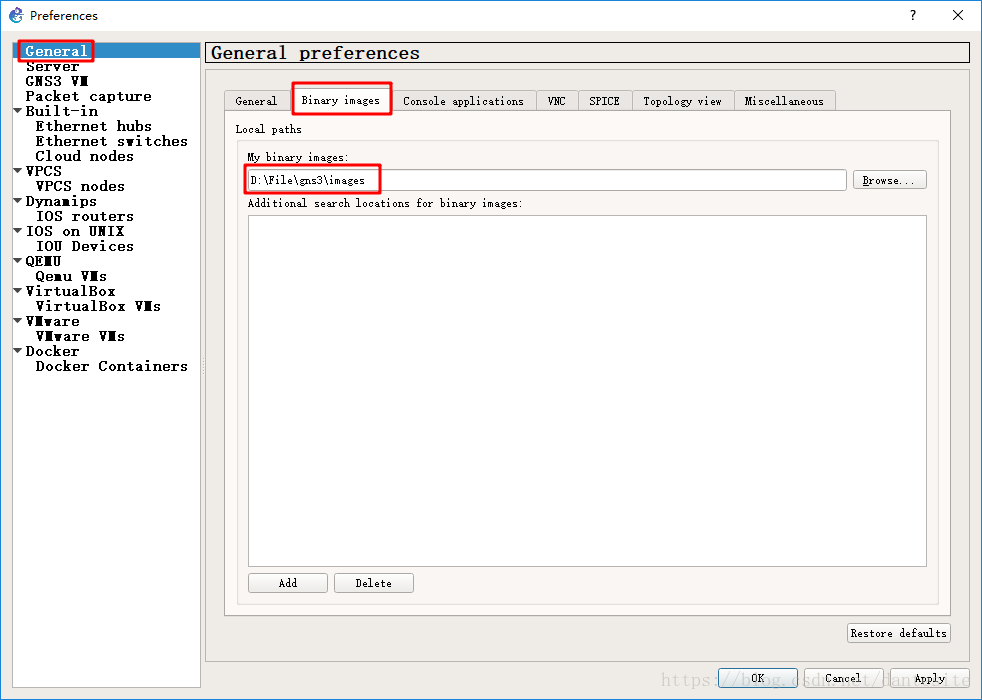Collapse the Docker tree section

[x=18, y=351]
